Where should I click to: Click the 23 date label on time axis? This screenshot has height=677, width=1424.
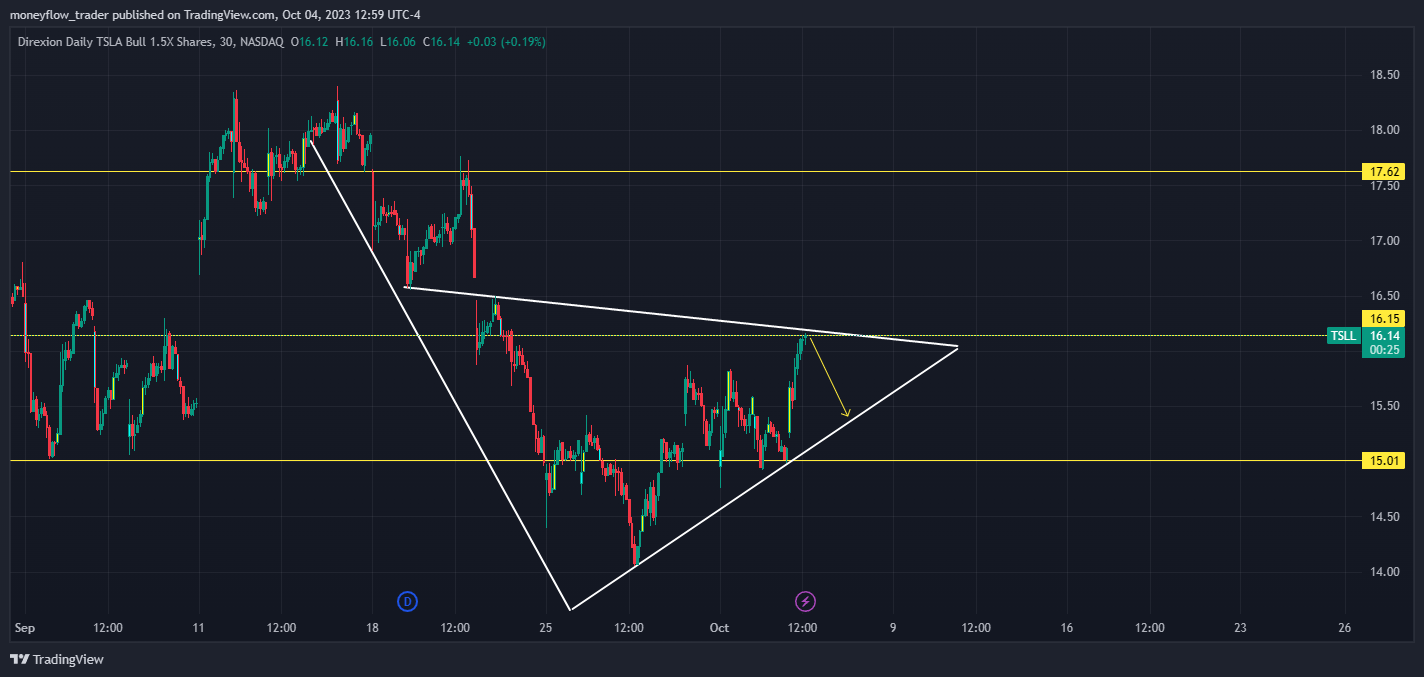coord(1240,628)
